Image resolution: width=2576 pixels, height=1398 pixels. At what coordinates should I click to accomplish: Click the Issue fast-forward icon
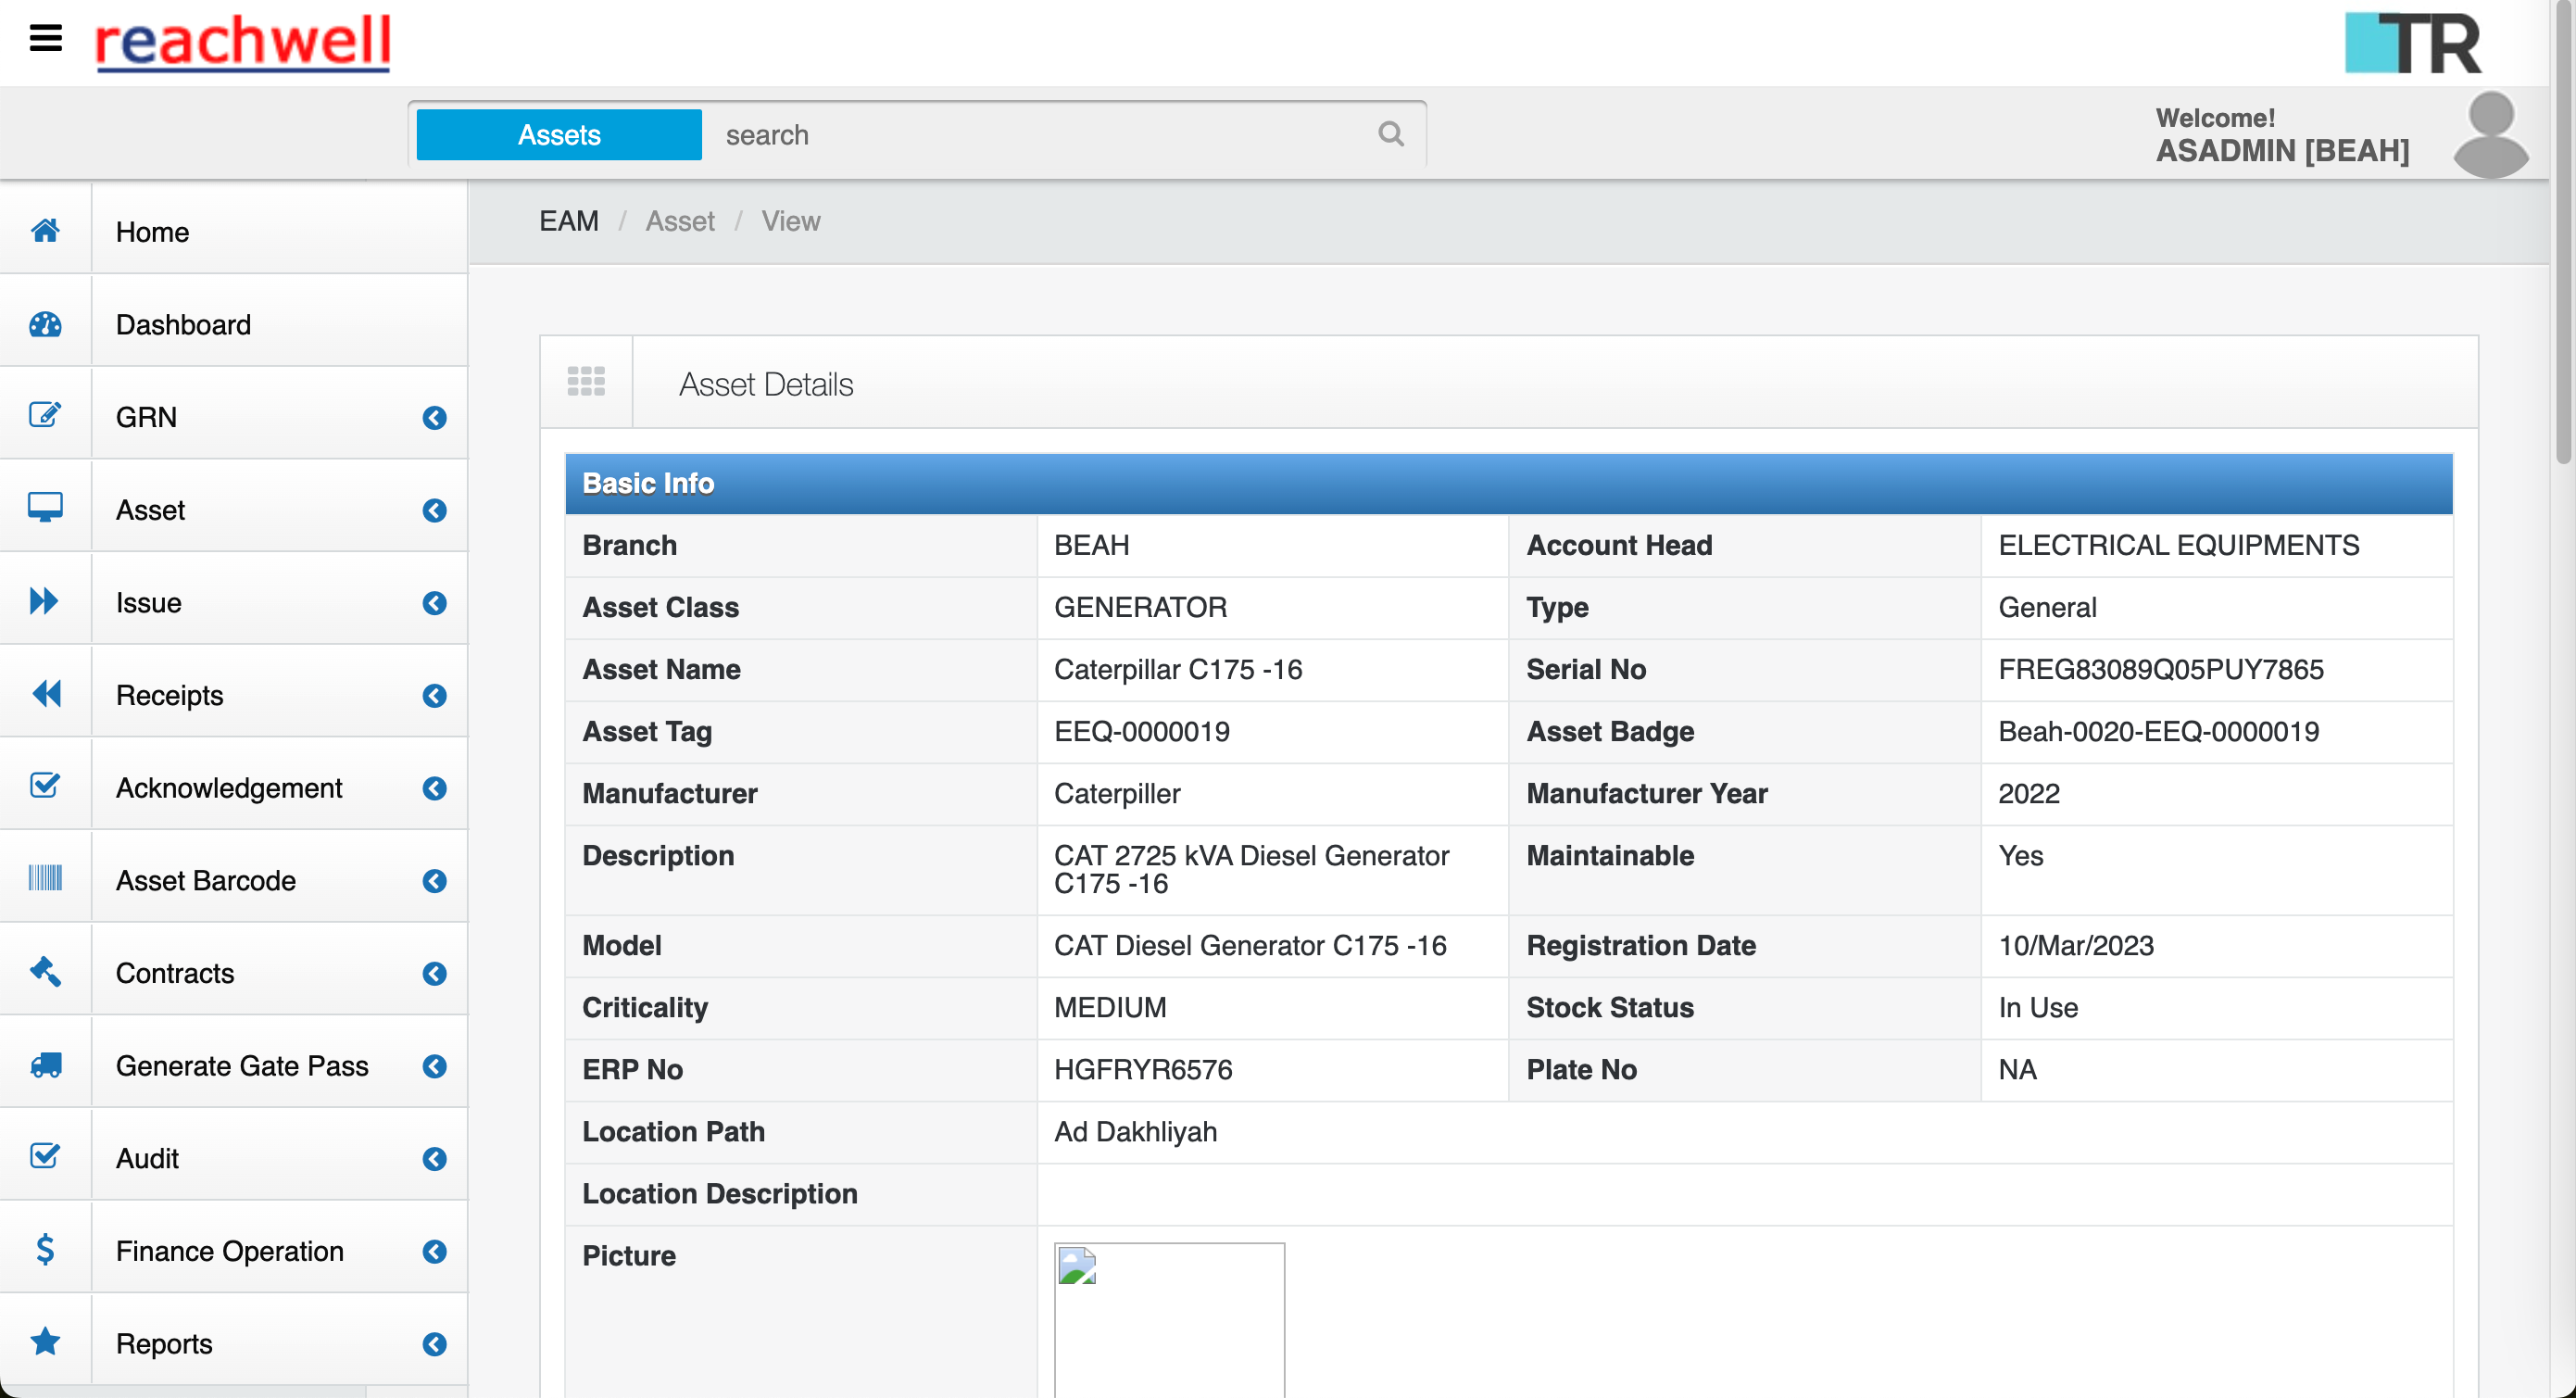[46, 599]
